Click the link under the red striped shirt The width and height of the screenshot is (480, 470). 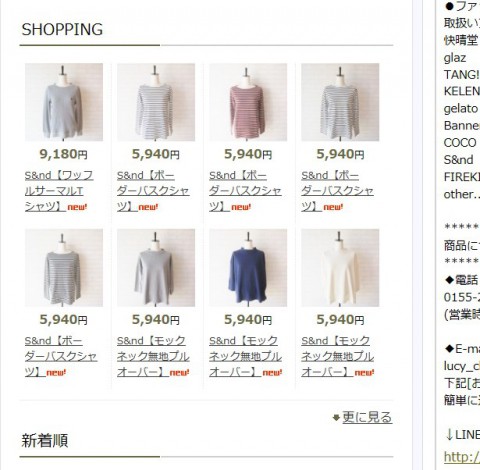(245, 191)
